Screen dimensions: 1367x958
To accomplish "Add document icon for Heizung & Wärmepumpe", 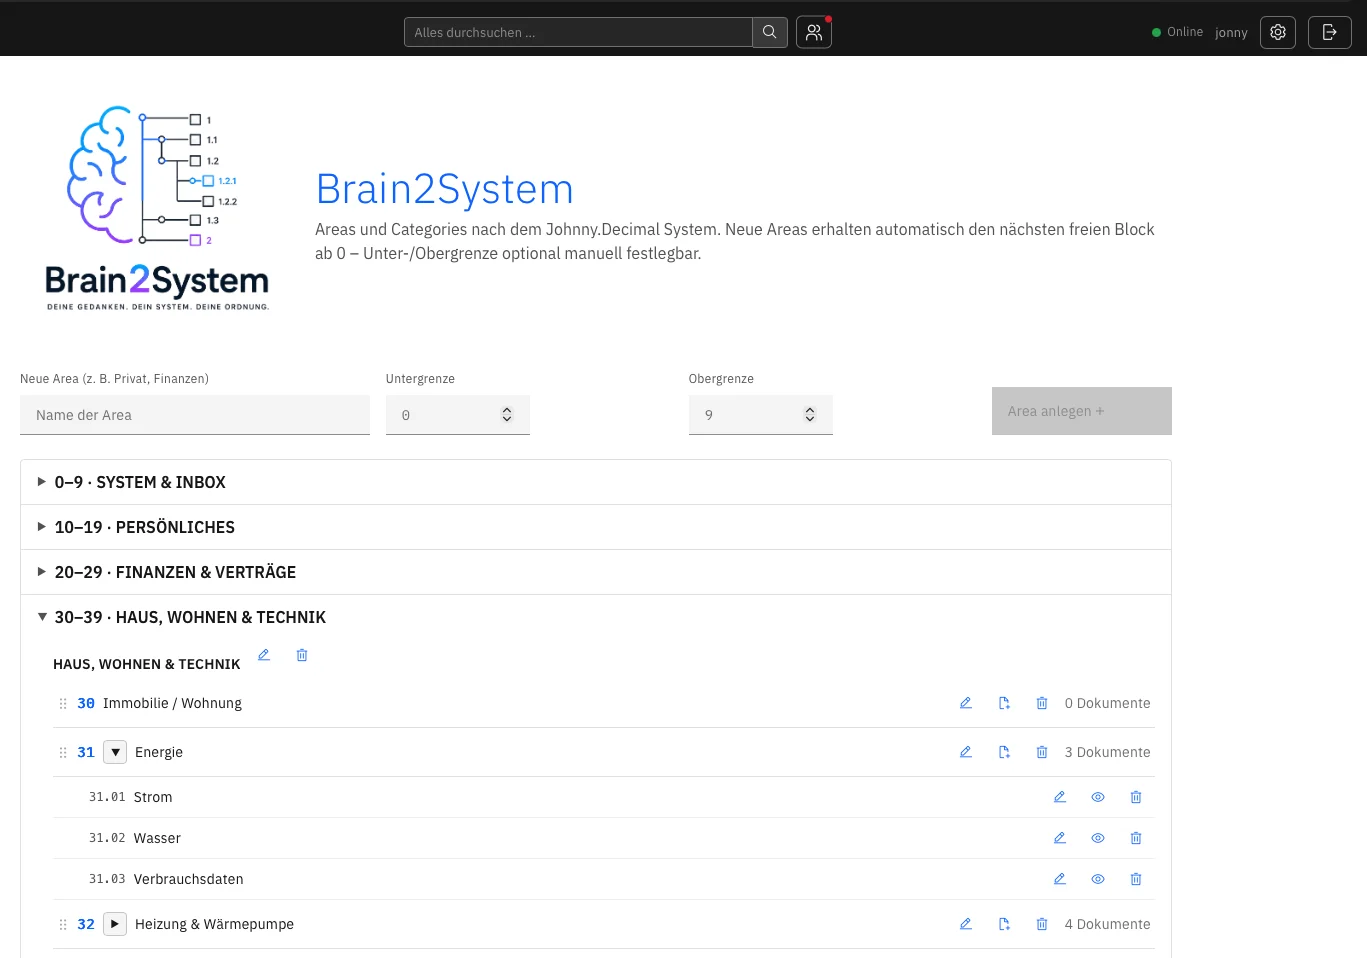I will click(x=1004, y=924).
